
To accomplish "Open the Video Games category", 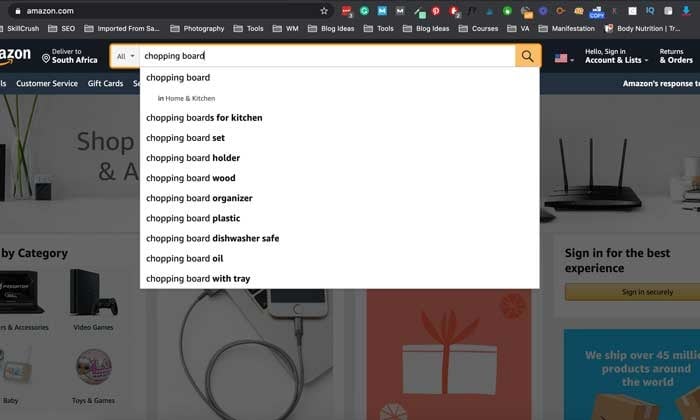I will click(93, 300).
